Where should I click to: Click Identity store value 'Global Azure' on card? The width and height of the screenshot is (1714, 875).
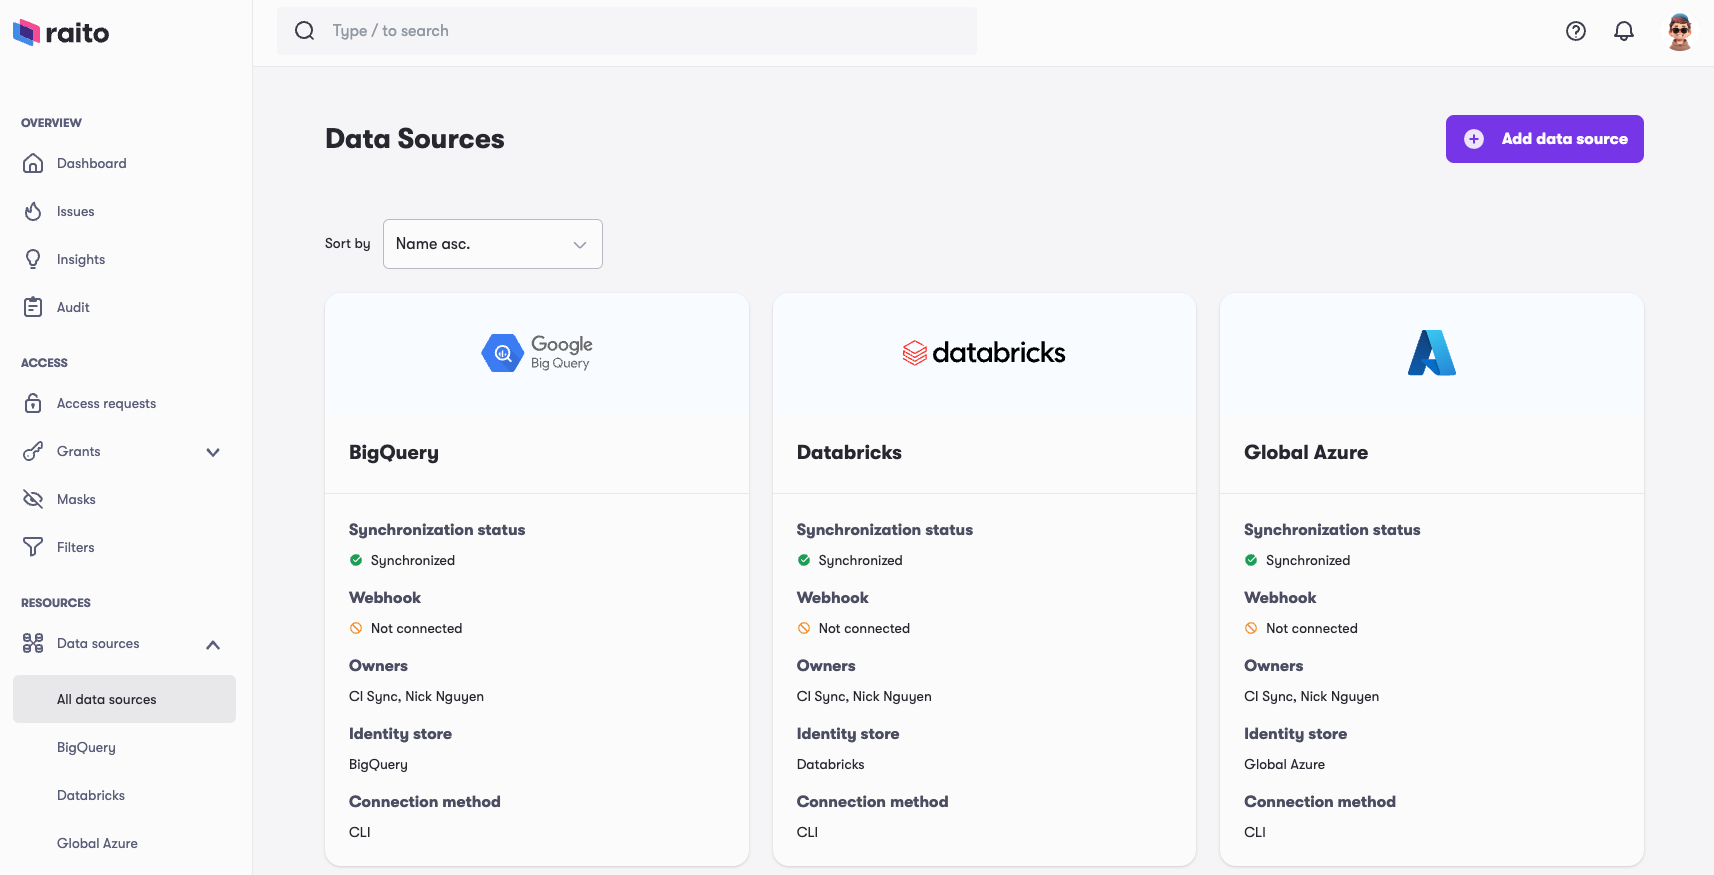[x=1284, y=764]
